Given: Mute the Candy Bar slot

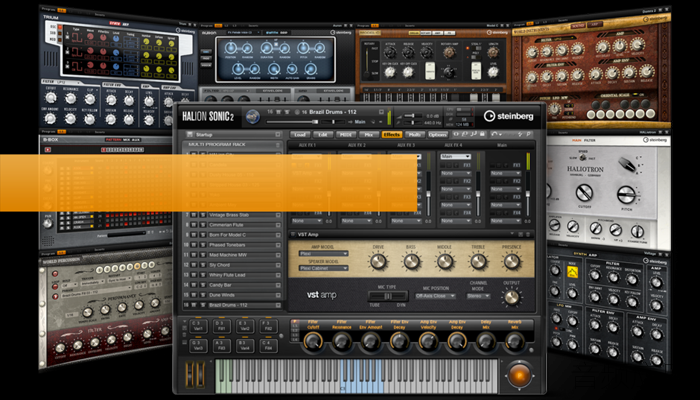Looking at the screenshot, I should 194,285.
